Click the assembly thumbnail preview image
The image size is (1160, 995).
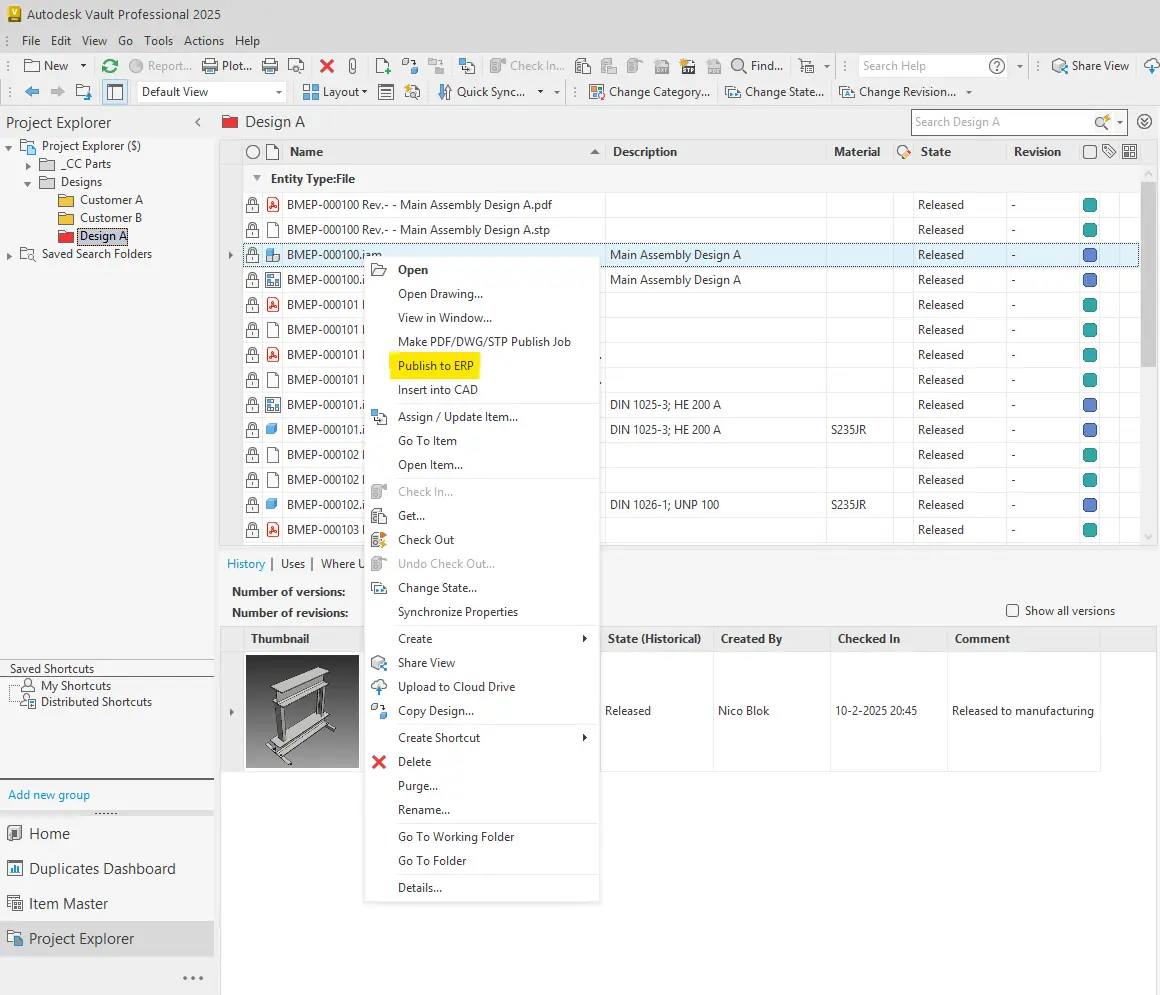point(302,711)
